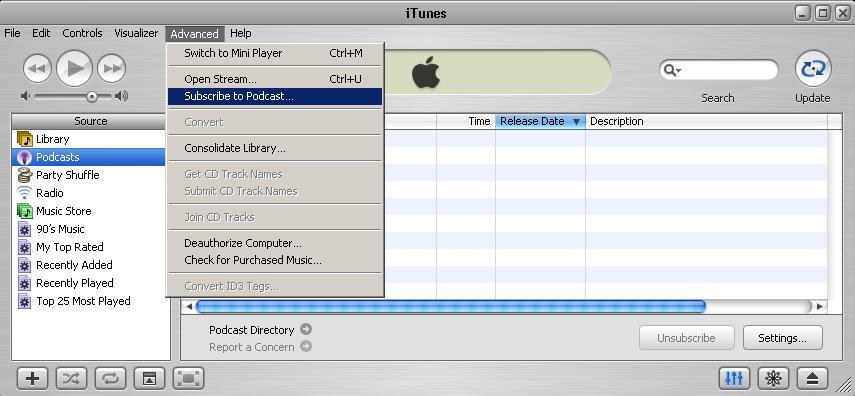
Task: Toggle artwork viewer button
Action: point(149,378)
